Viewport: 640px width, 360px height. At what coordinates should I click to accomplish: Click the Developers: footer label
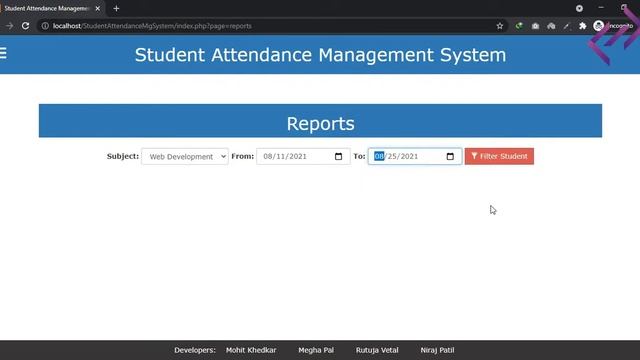(195, 350)
